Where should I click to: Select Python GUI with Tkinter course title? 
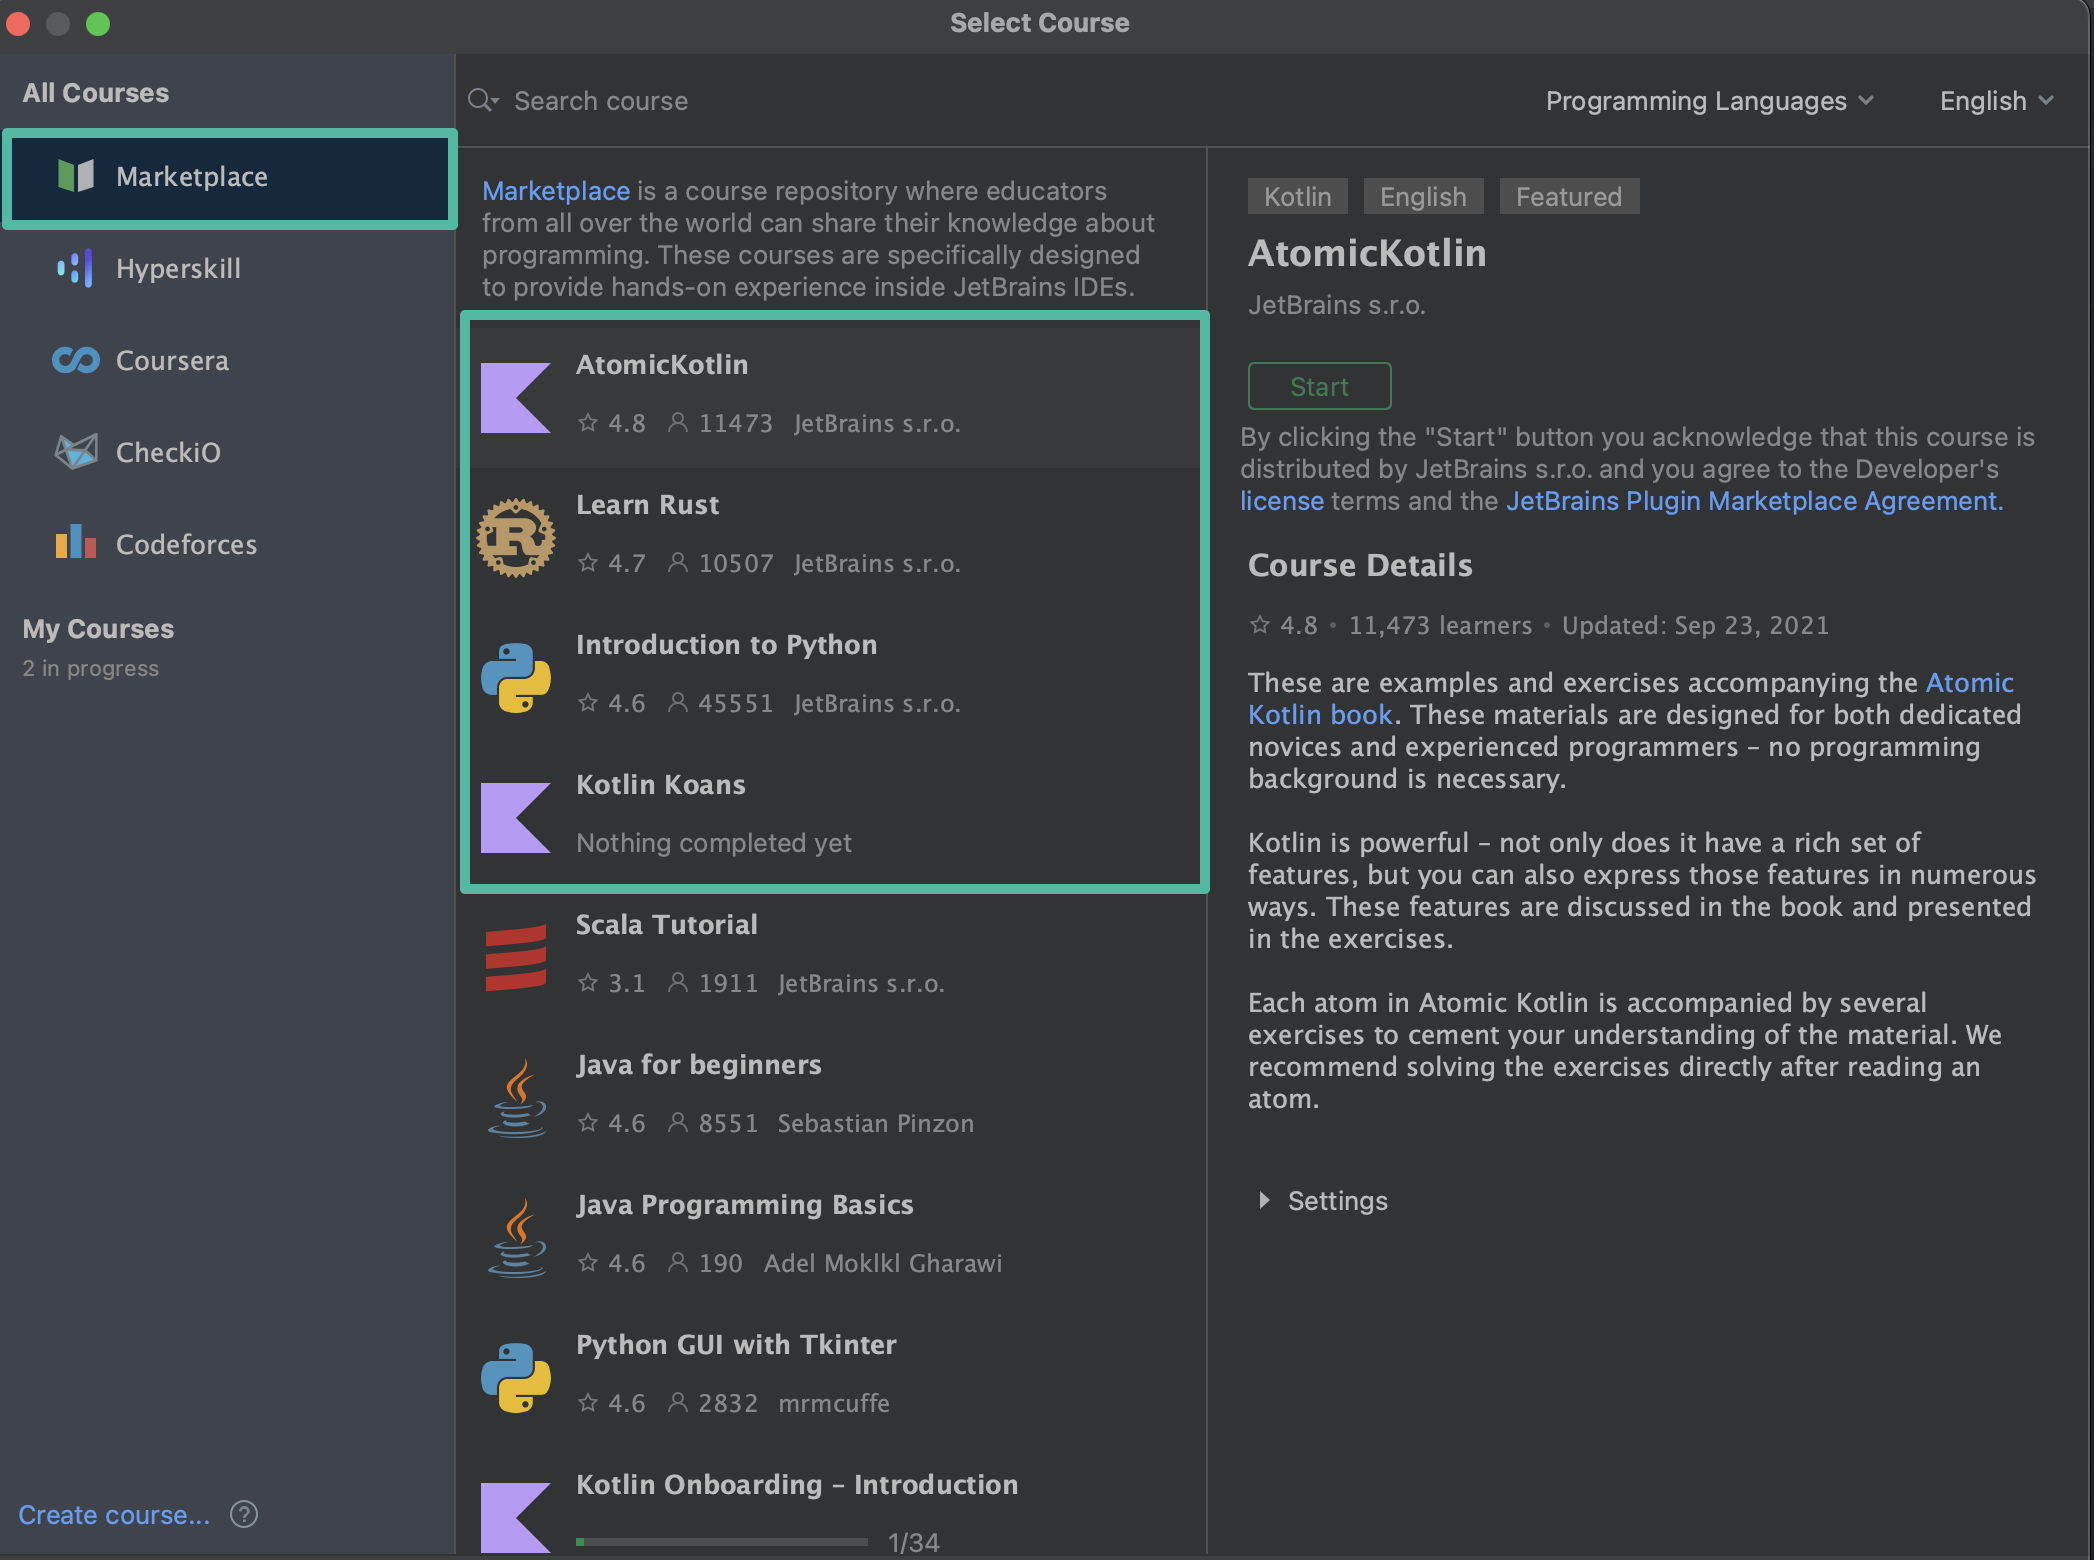(x=736, y=1345)
